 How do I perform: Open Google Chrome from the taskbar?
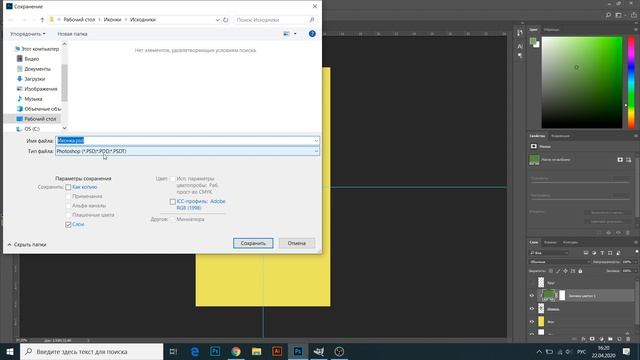pos(236,351)
